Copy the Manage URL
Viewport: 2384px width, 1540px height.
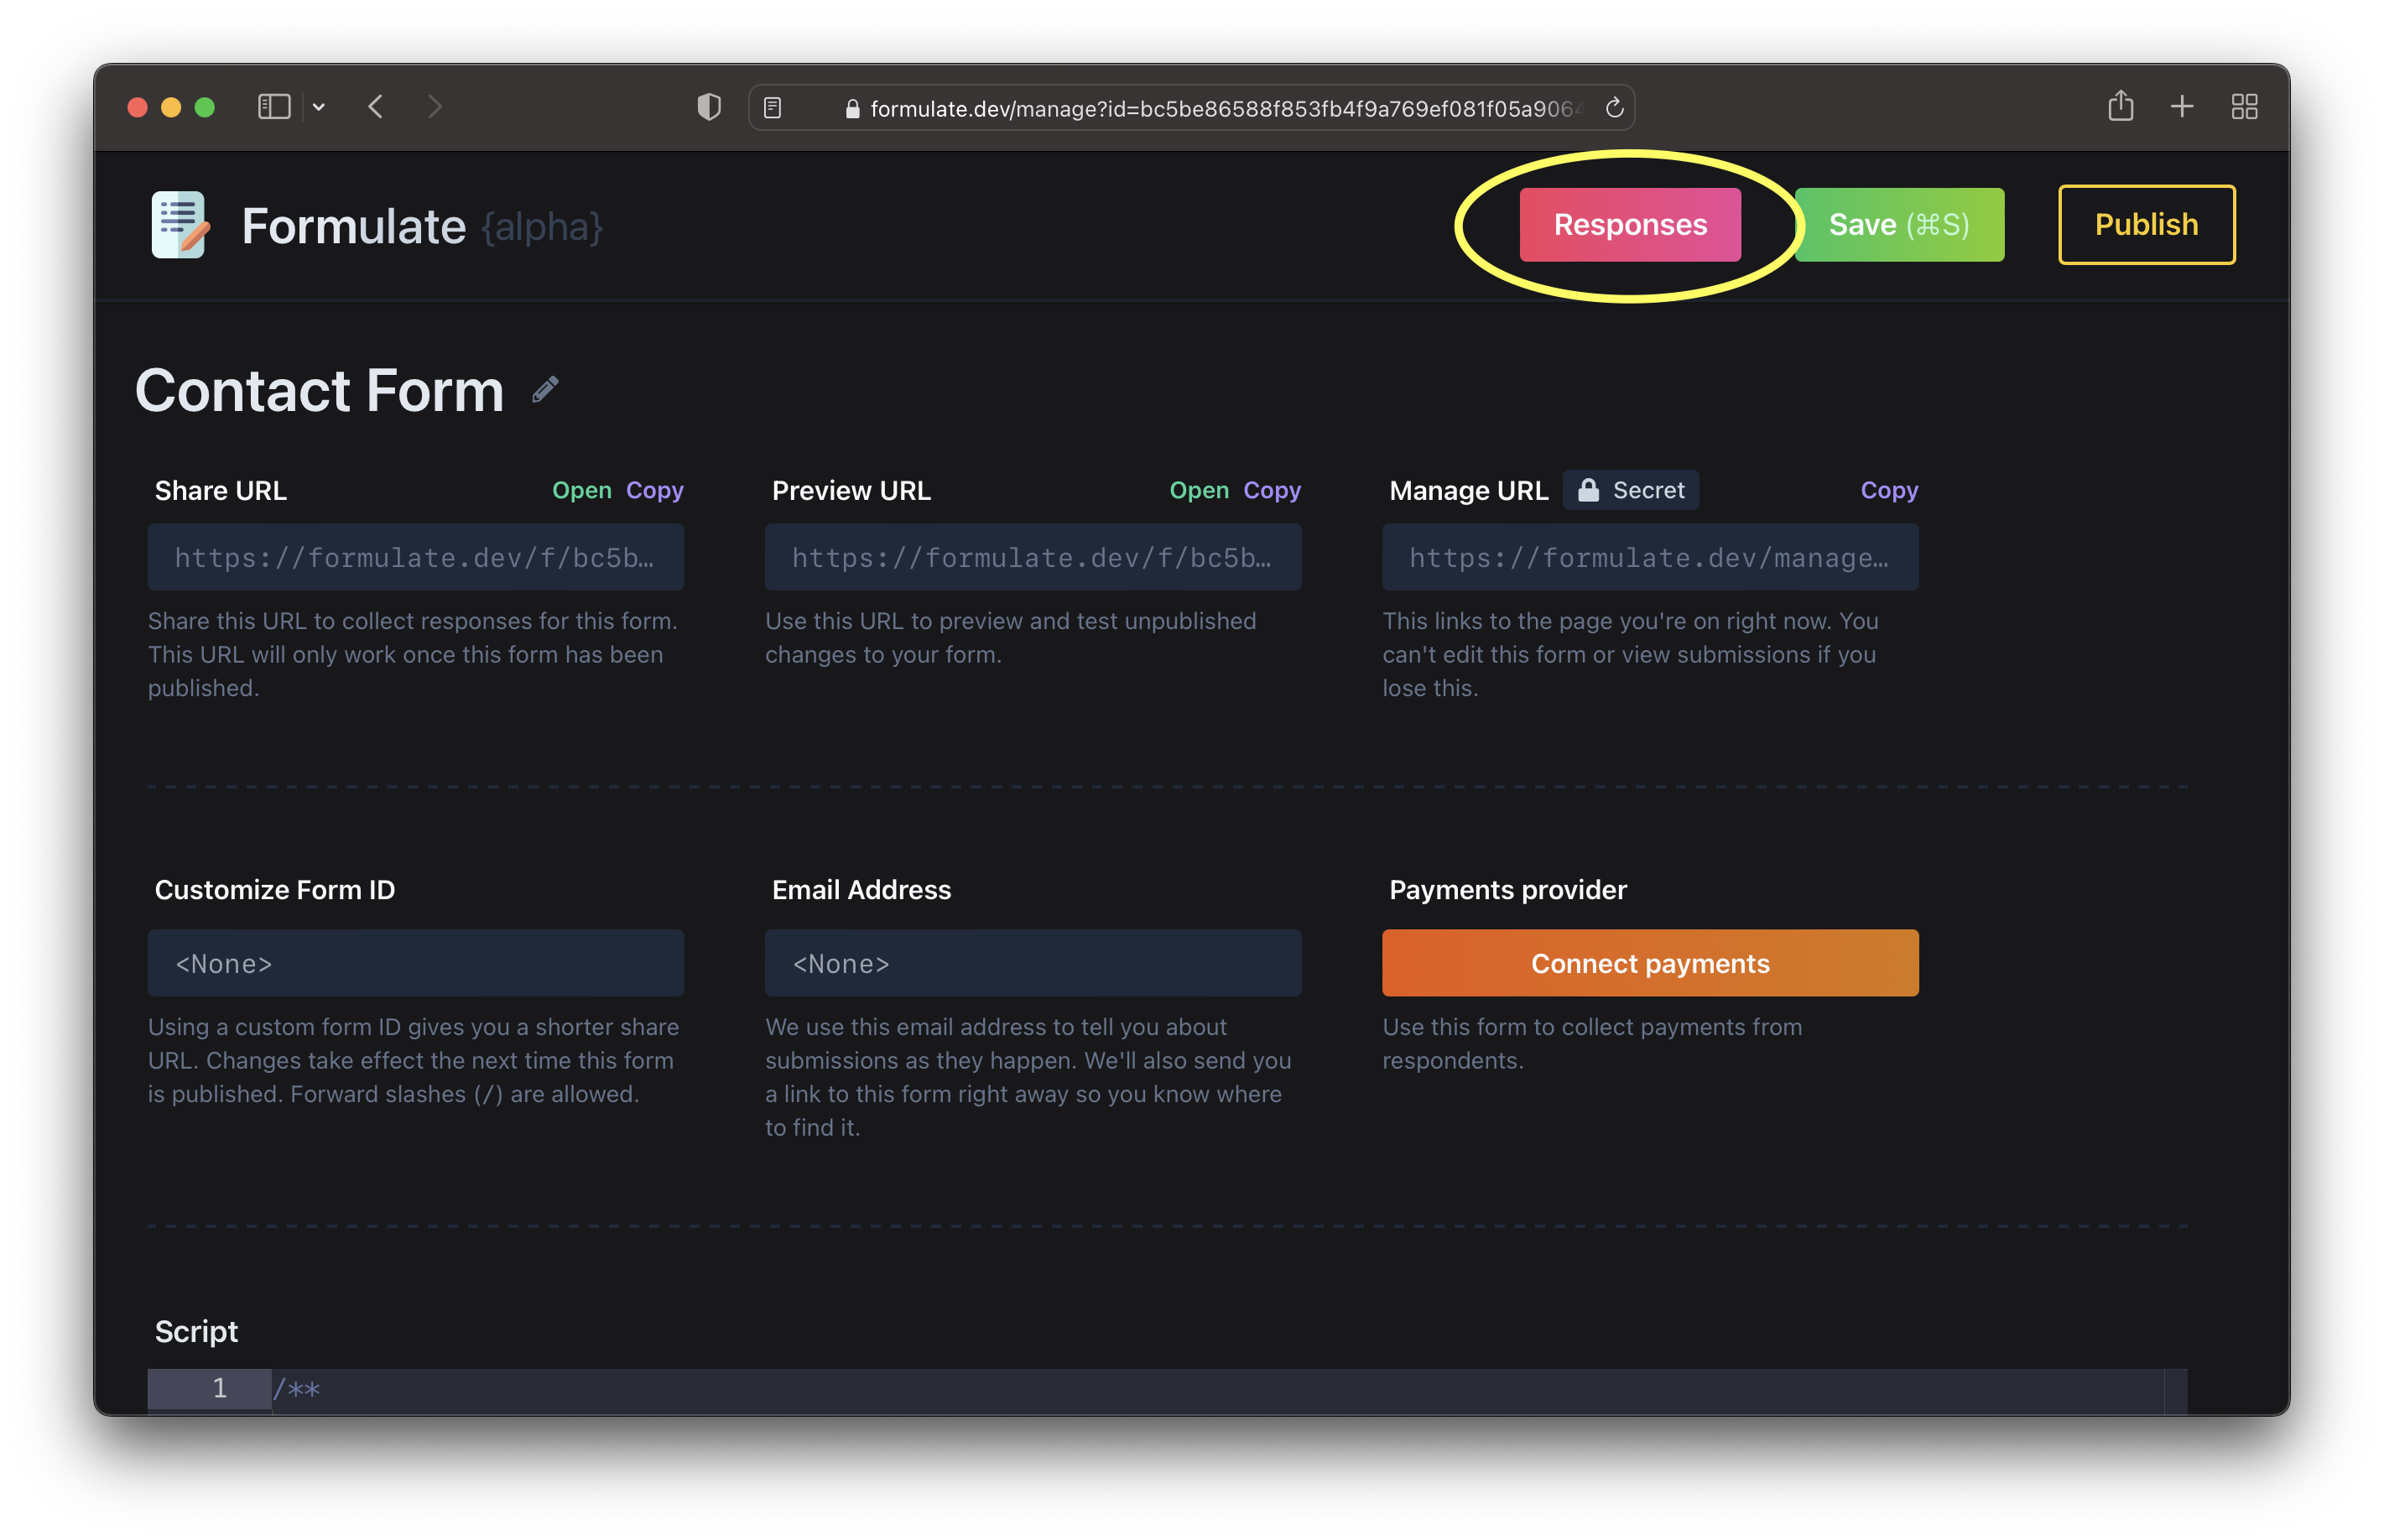point(1888,490)
